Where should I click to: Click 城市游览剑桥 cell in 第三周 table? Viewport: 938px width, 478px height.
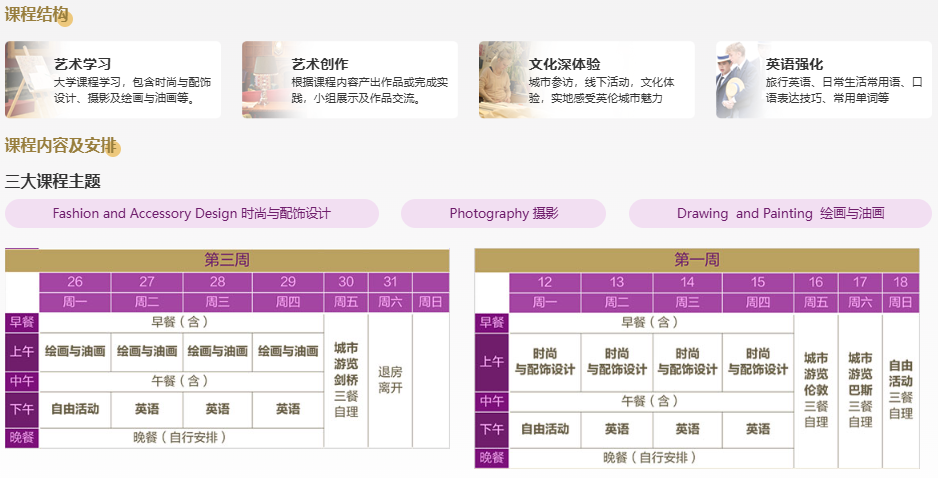pyautogui.click(x=346, y=380)
